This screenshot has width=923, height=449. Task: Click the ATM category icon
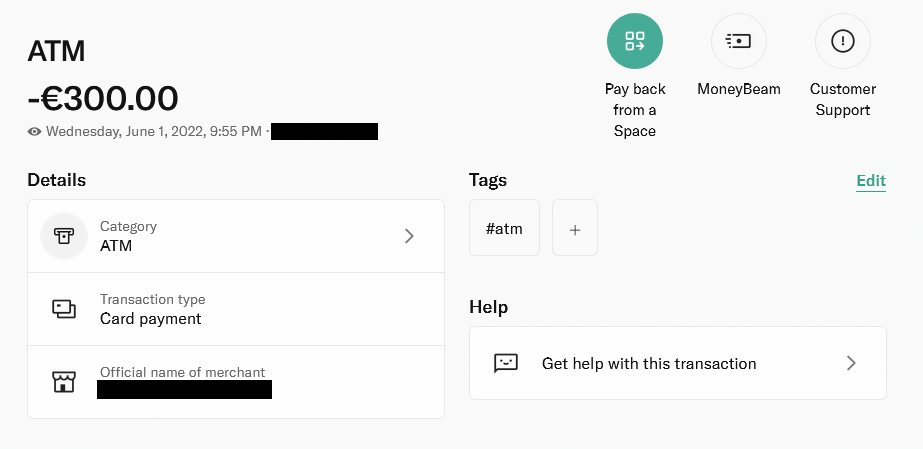tap(64, 236)
